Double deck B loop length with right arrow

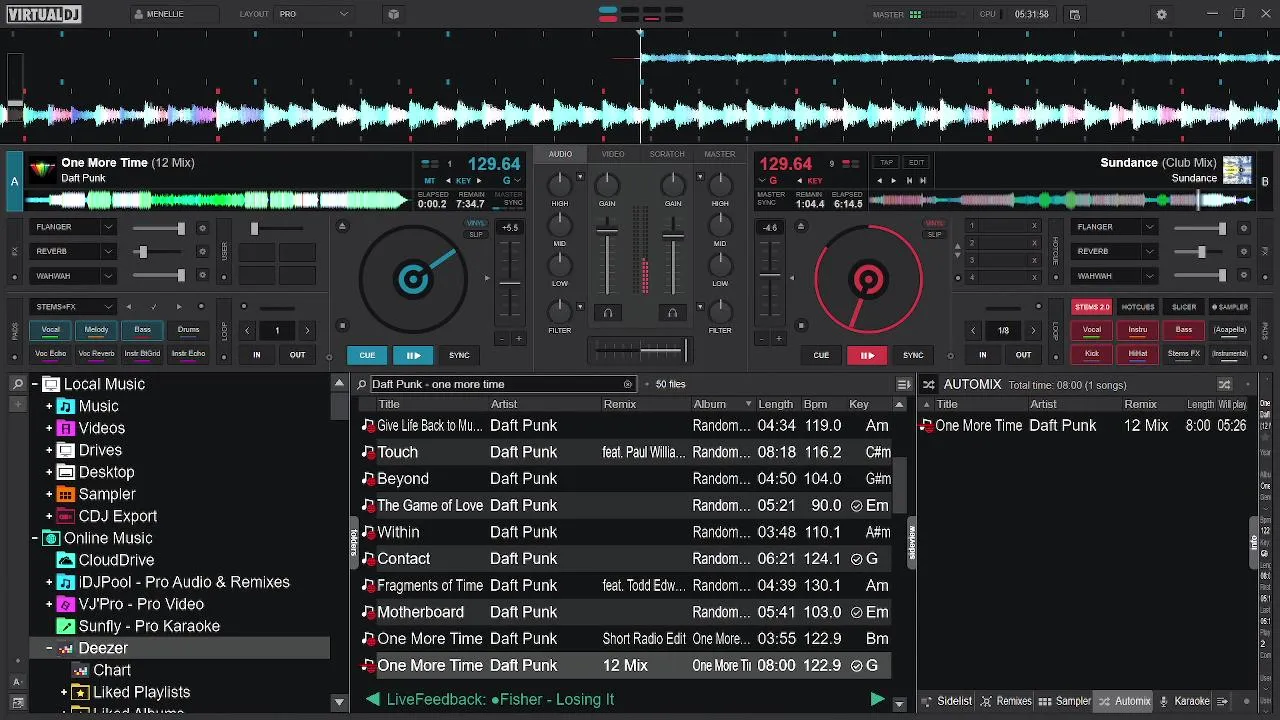tap(1033, 330)
